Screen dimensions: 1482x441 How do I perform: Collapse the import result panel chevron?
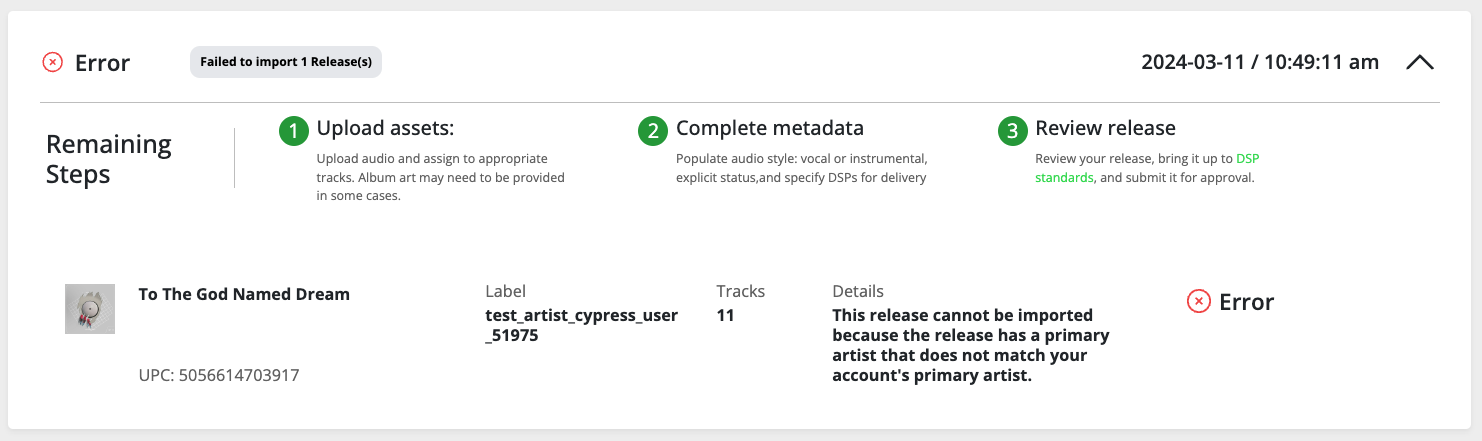click(x=1420, y=62)
